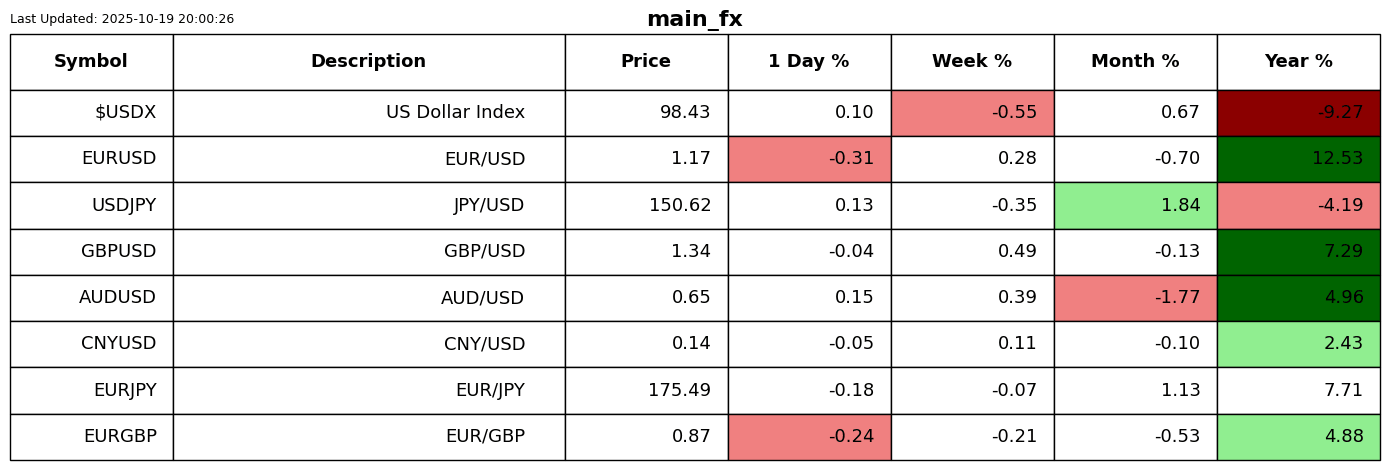Click the red -0.24 EURGBP cell

coord(809,437)
